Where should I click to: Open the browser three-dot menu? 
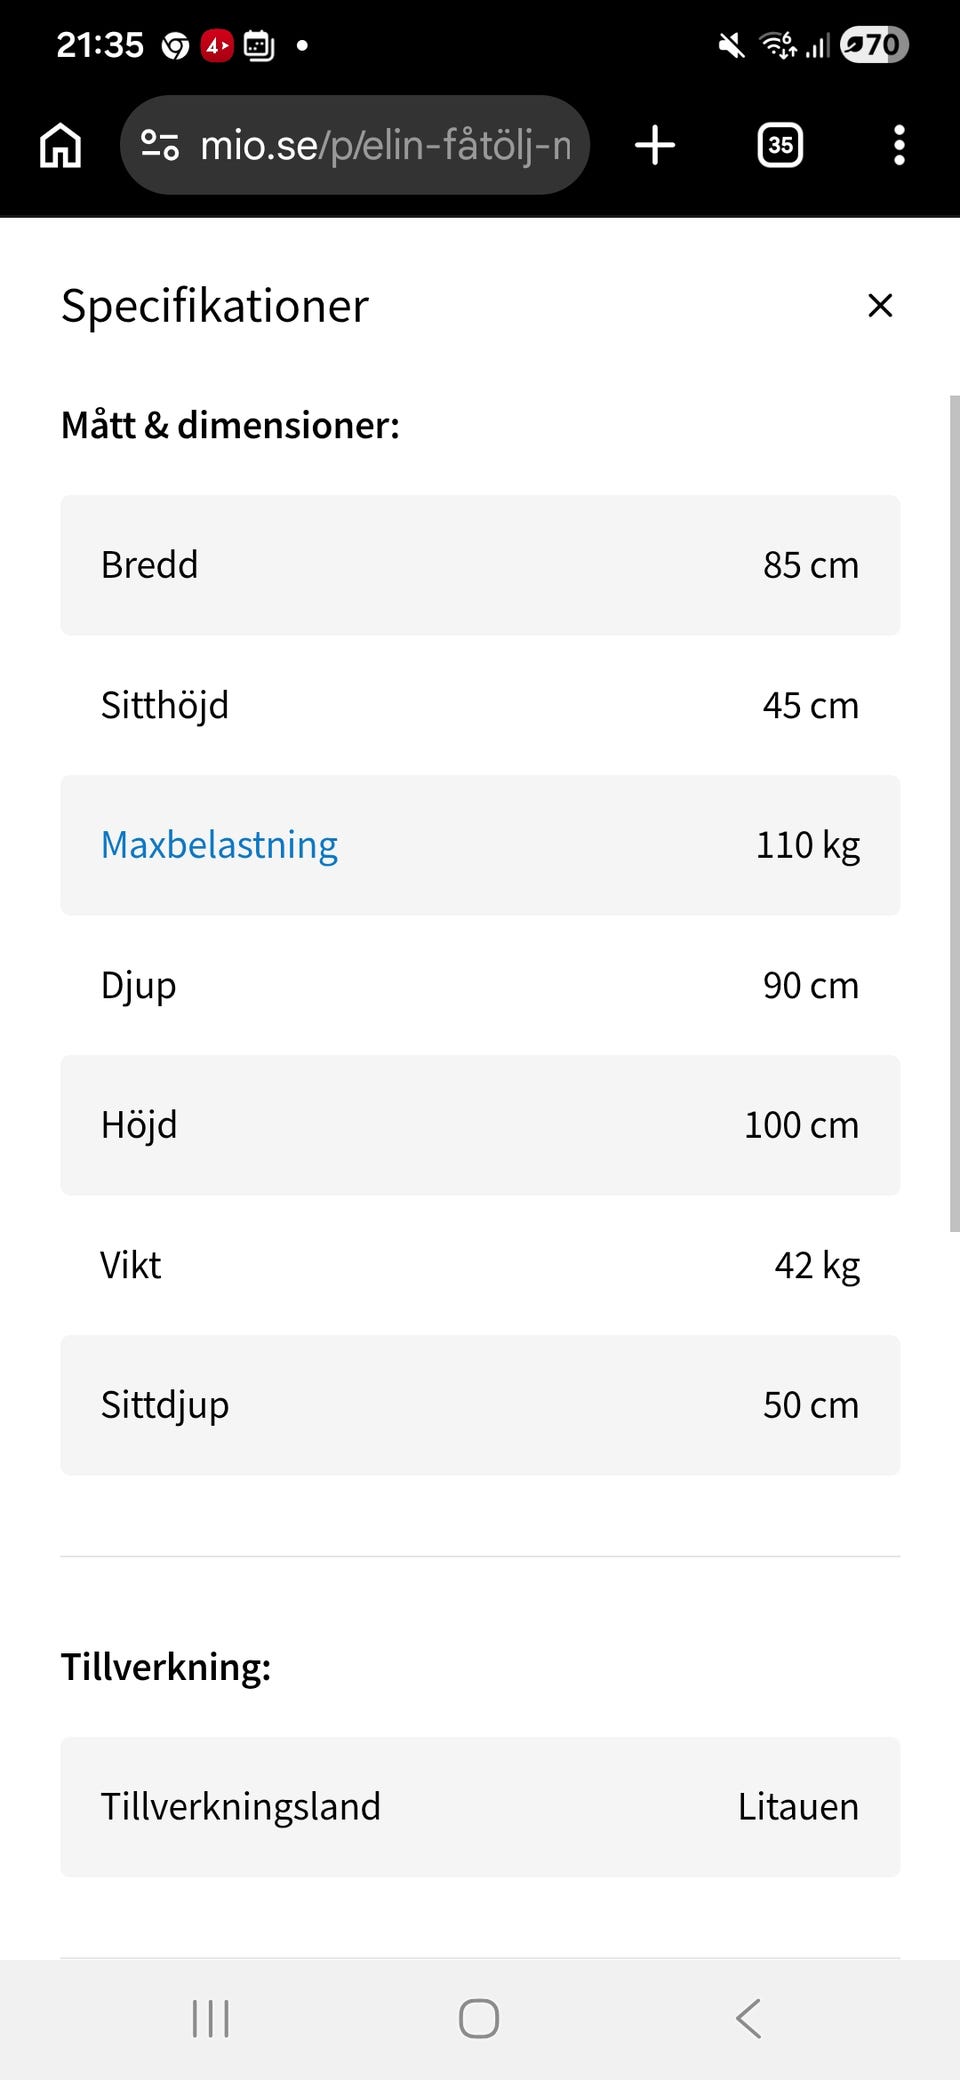(x=899, y=146)
